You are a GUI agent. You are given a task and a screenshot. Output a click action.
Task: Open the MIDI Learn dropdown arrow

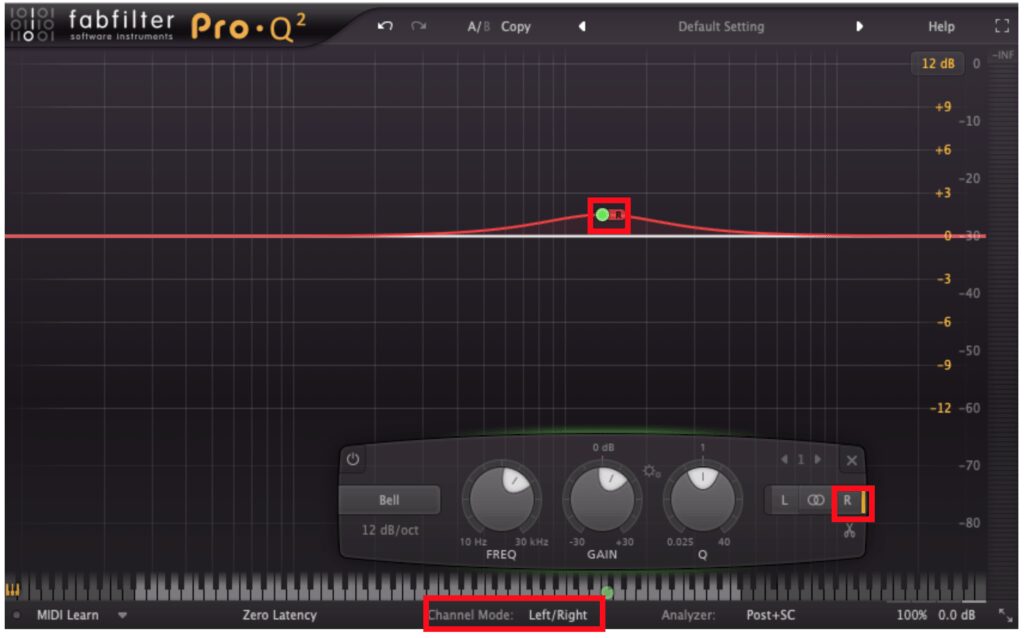(122, 615)
